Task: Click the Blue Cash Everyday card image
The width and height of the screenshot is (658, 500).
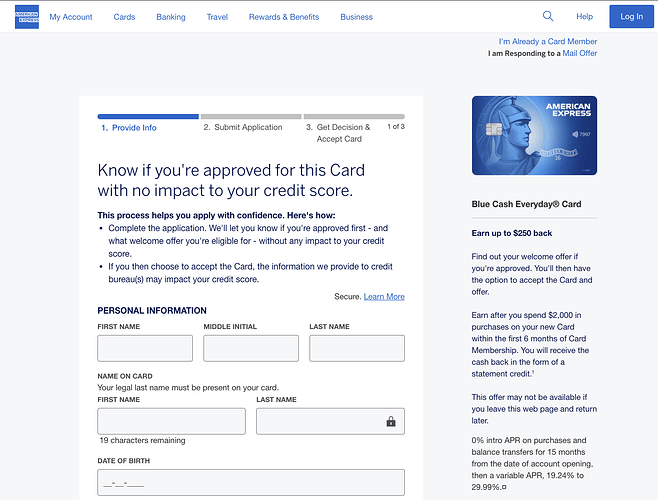Action: 534,135
